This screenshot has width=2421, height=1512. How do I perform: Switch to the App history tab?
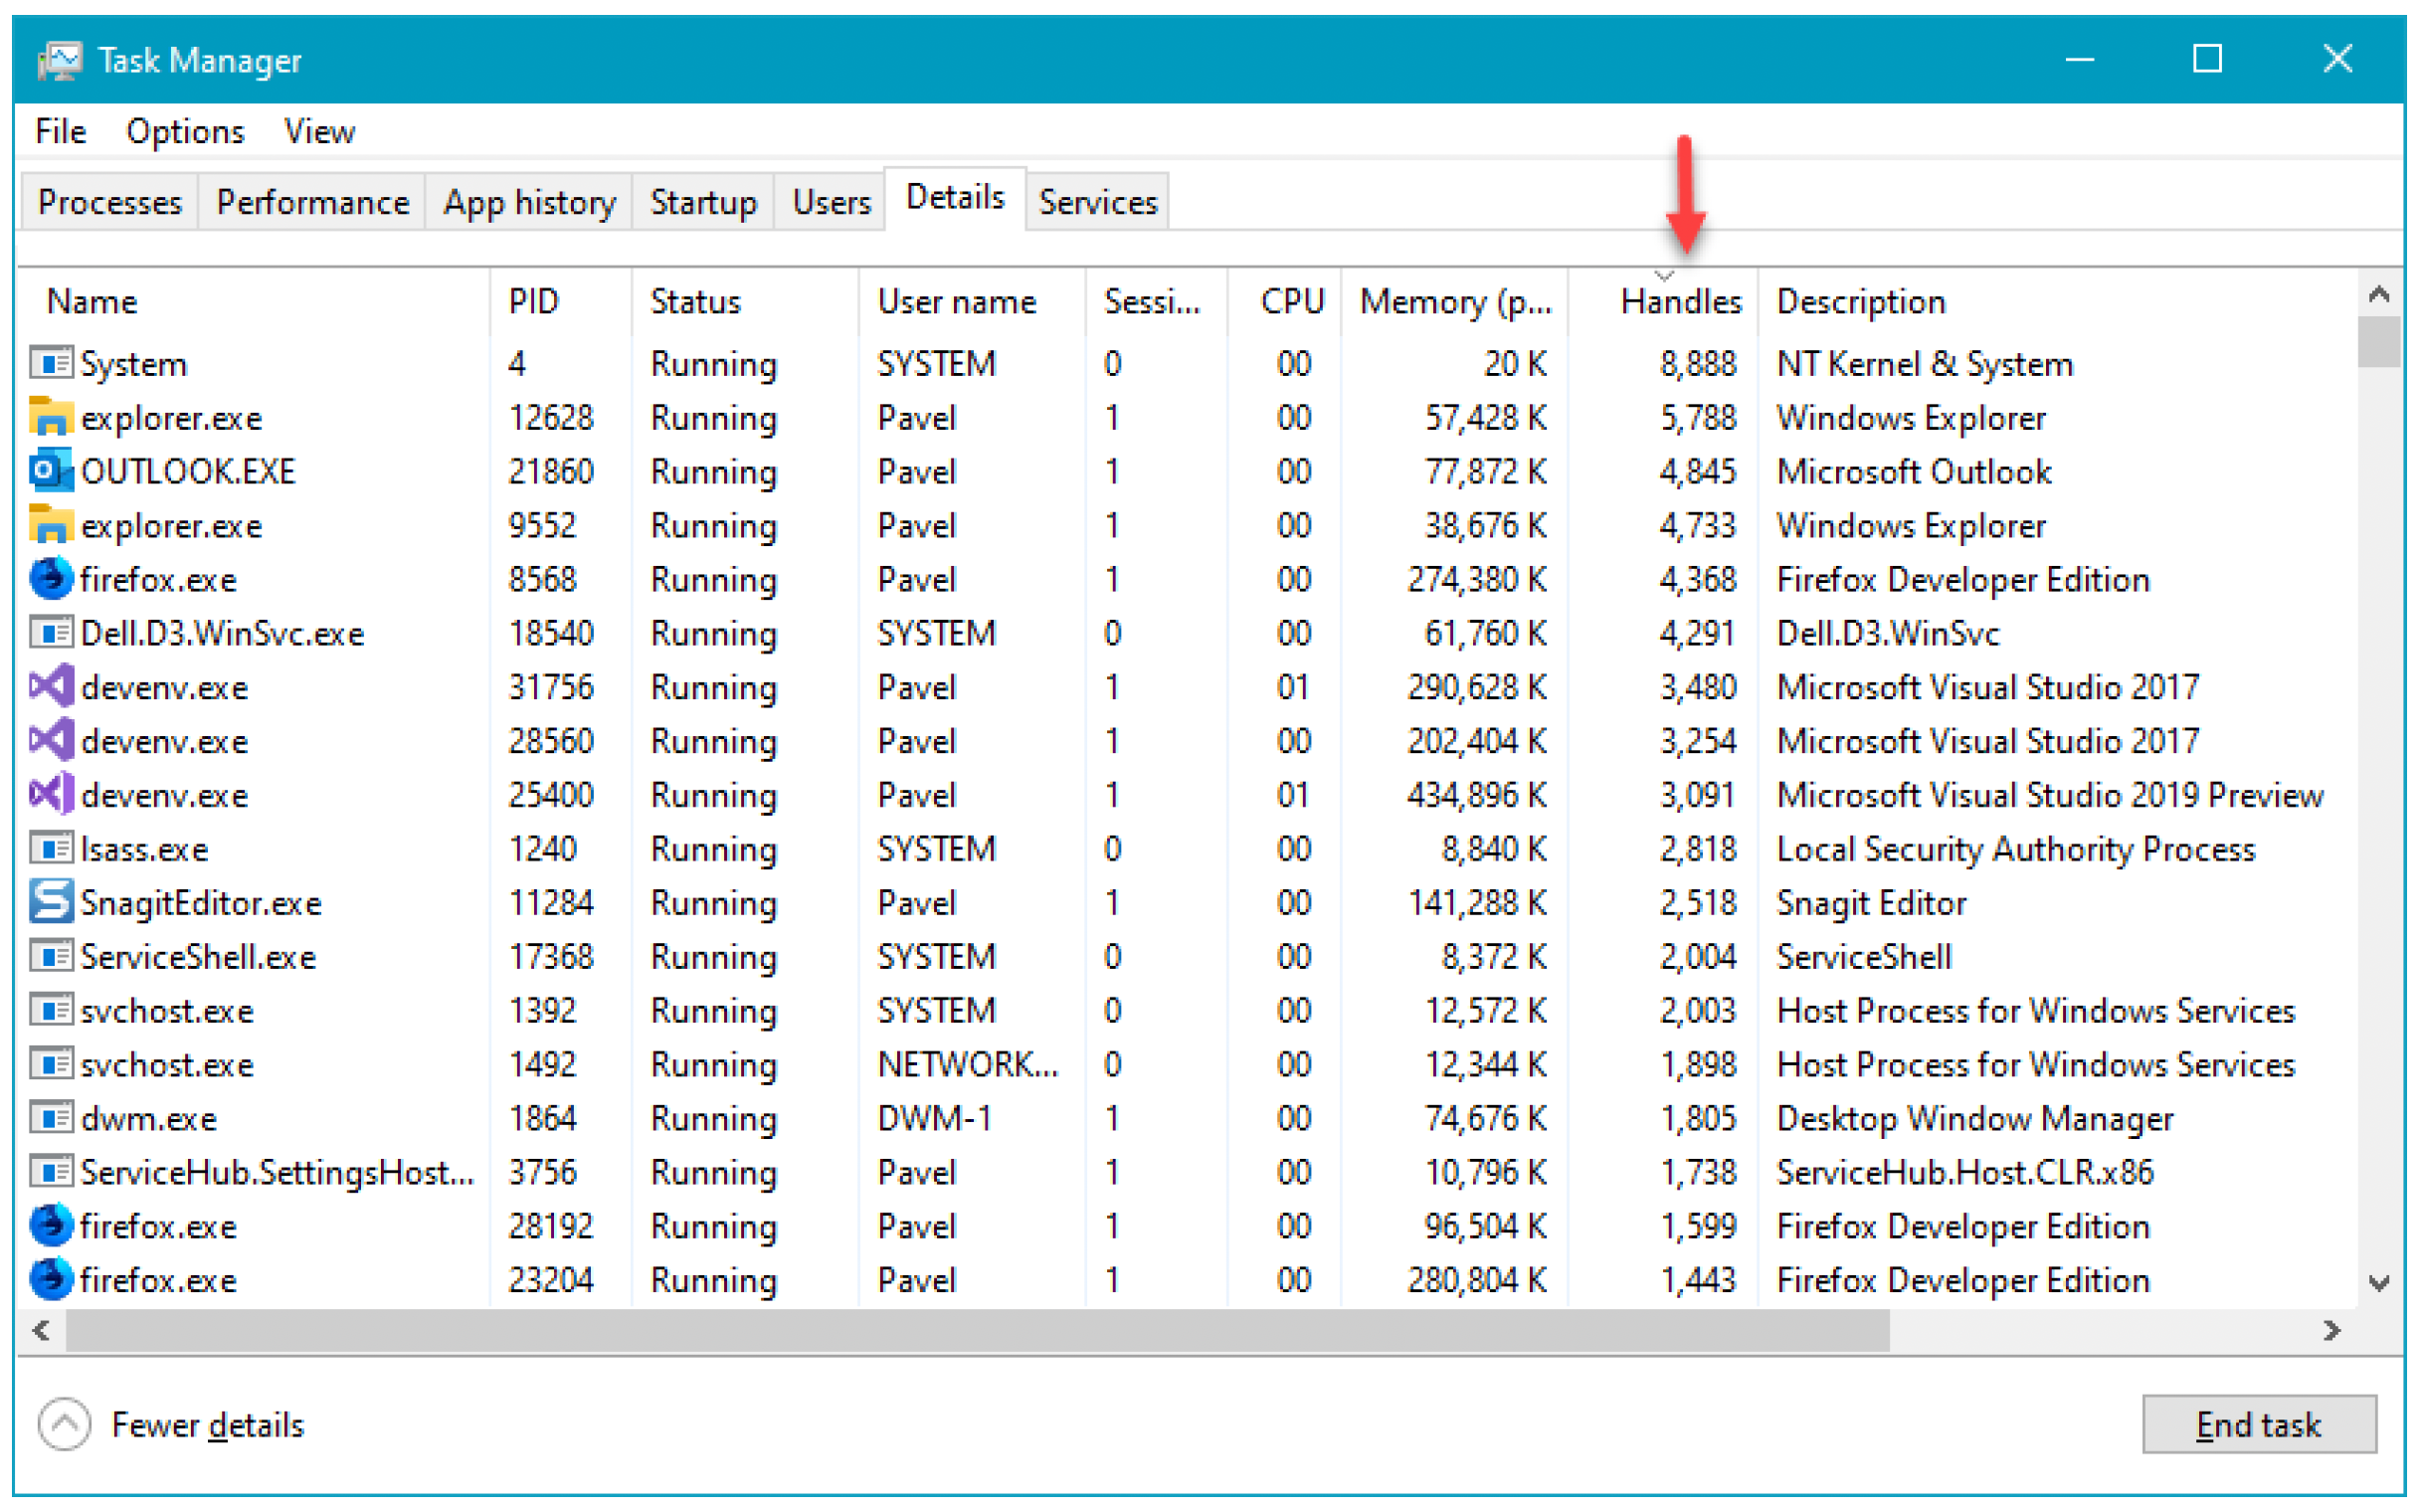pyautogui.click(x=530, y=203)
